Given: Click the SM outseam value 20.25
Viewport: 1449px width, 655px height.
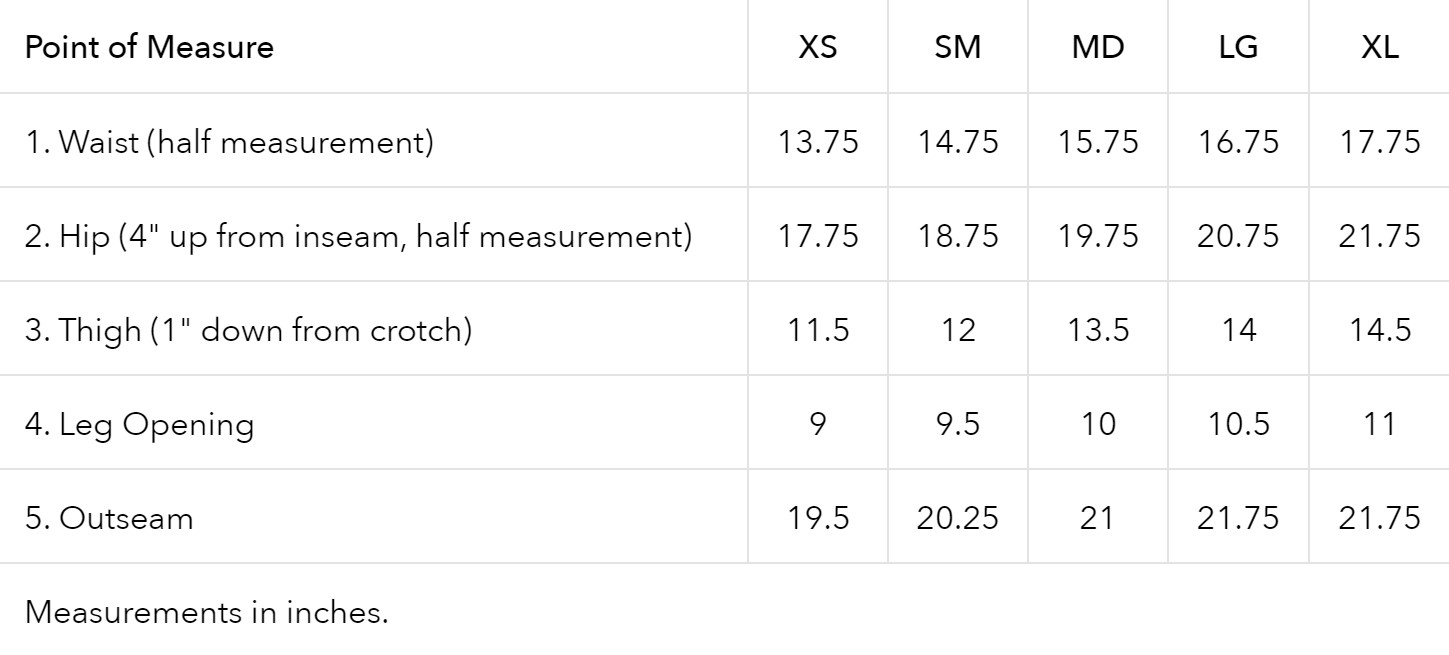Looking at the screenshot, I should click(x=958, y=518).
